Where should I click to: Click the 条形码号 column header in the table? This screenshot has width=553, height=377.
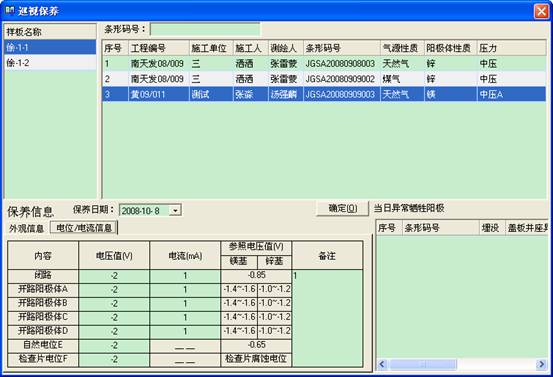[x=342, y=48]
